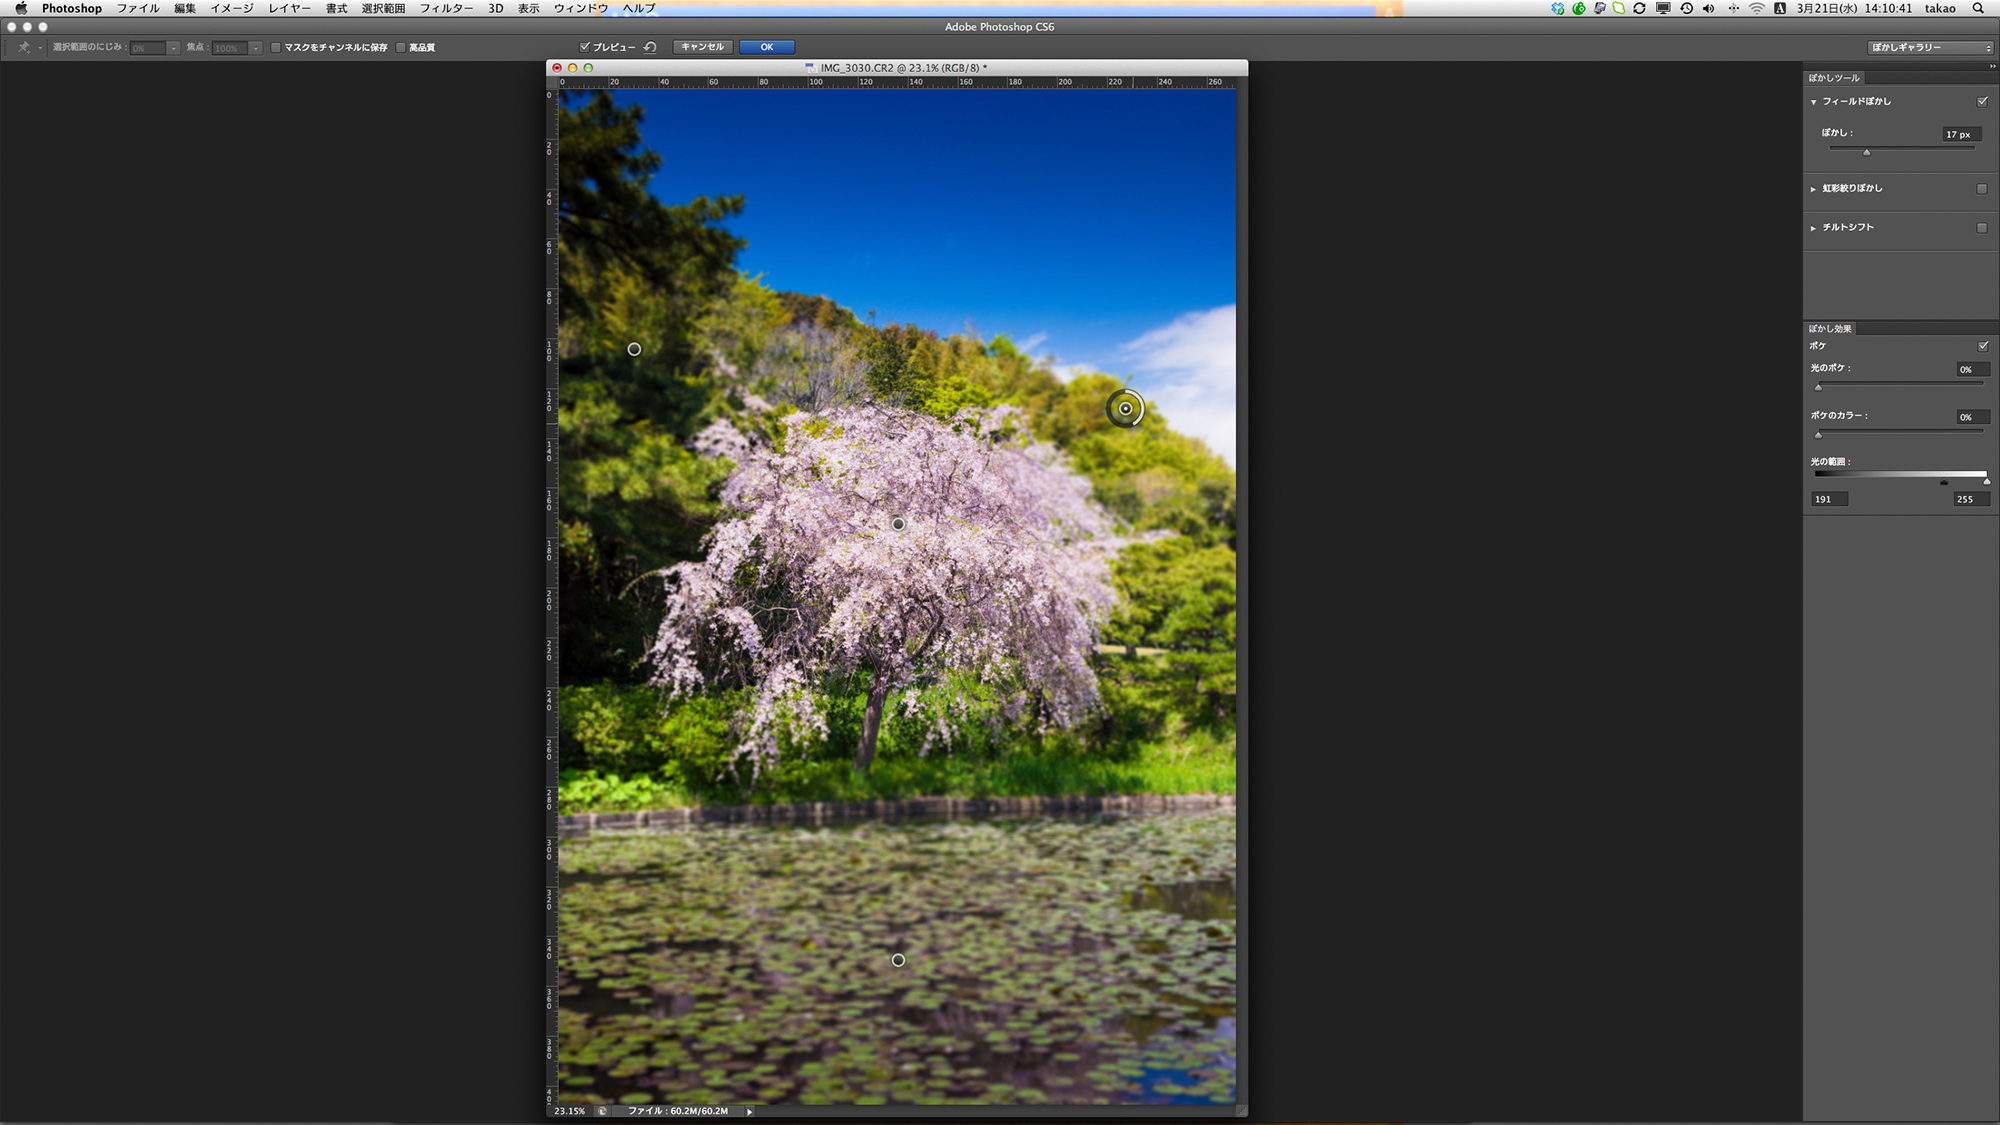Enable the 虹彩絞りぼかし checkbox

click(x=1981, y=188)
